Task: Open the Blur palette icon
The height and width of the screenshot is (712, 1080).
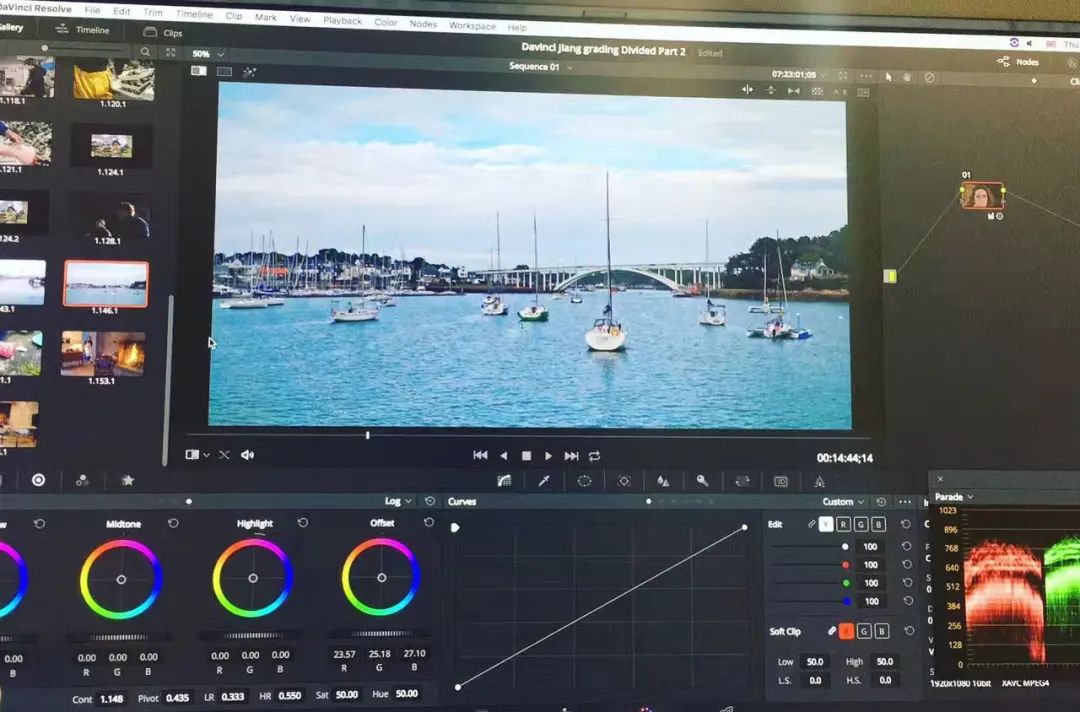Action: coord(663,481)
